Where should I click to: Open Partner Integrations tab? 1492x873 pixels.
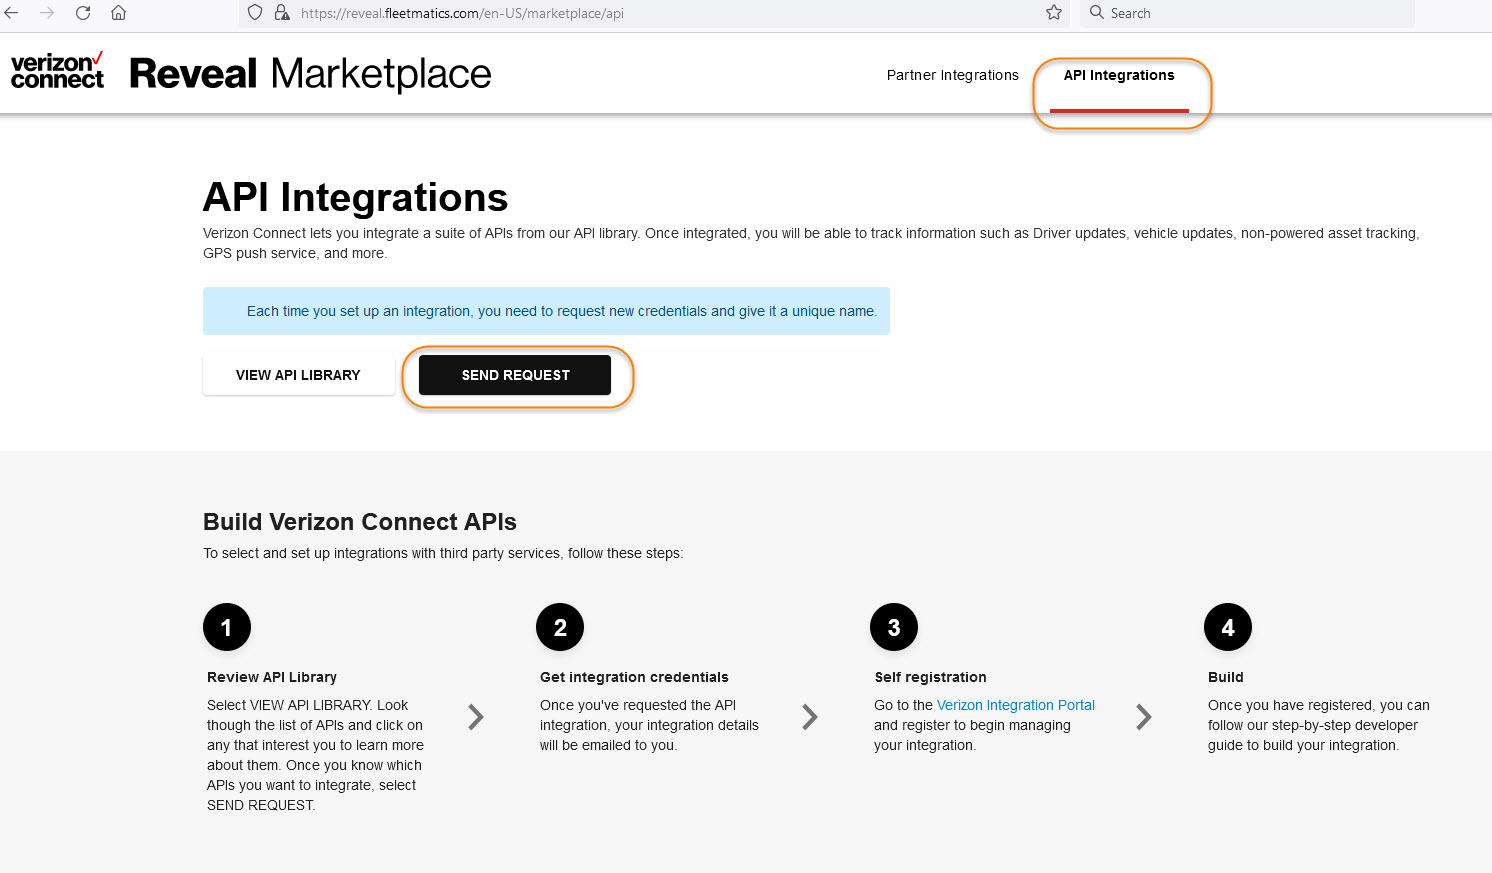coord(953,75)
